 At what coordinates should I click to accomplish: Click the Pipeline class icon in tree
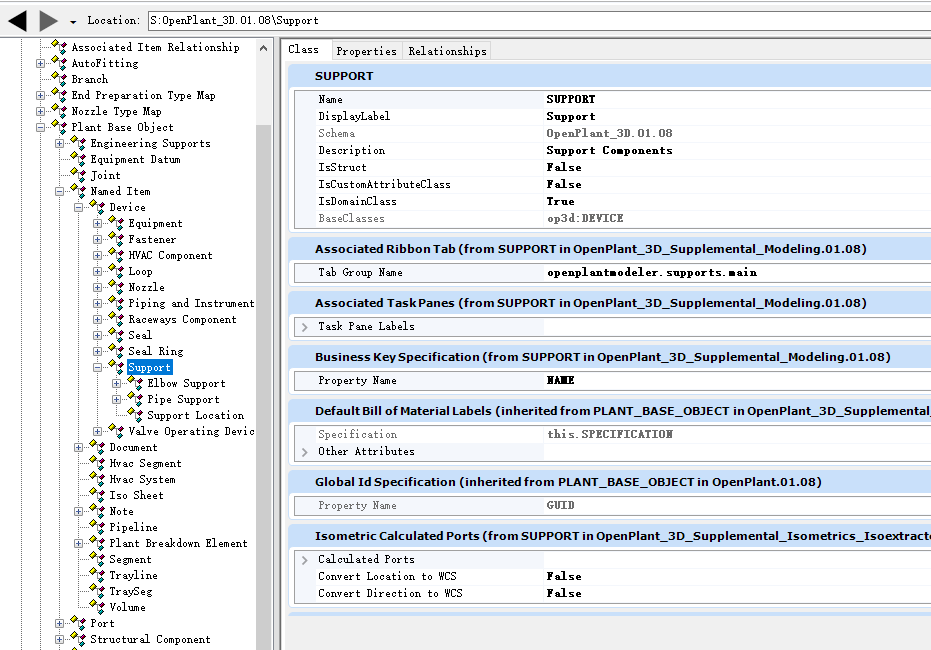point(98,527)
